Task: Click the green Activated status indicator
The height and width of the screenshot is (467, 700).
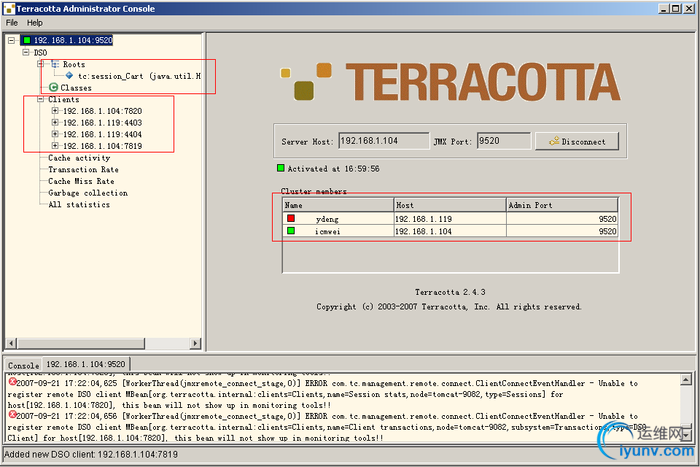Action: [281, 168]
